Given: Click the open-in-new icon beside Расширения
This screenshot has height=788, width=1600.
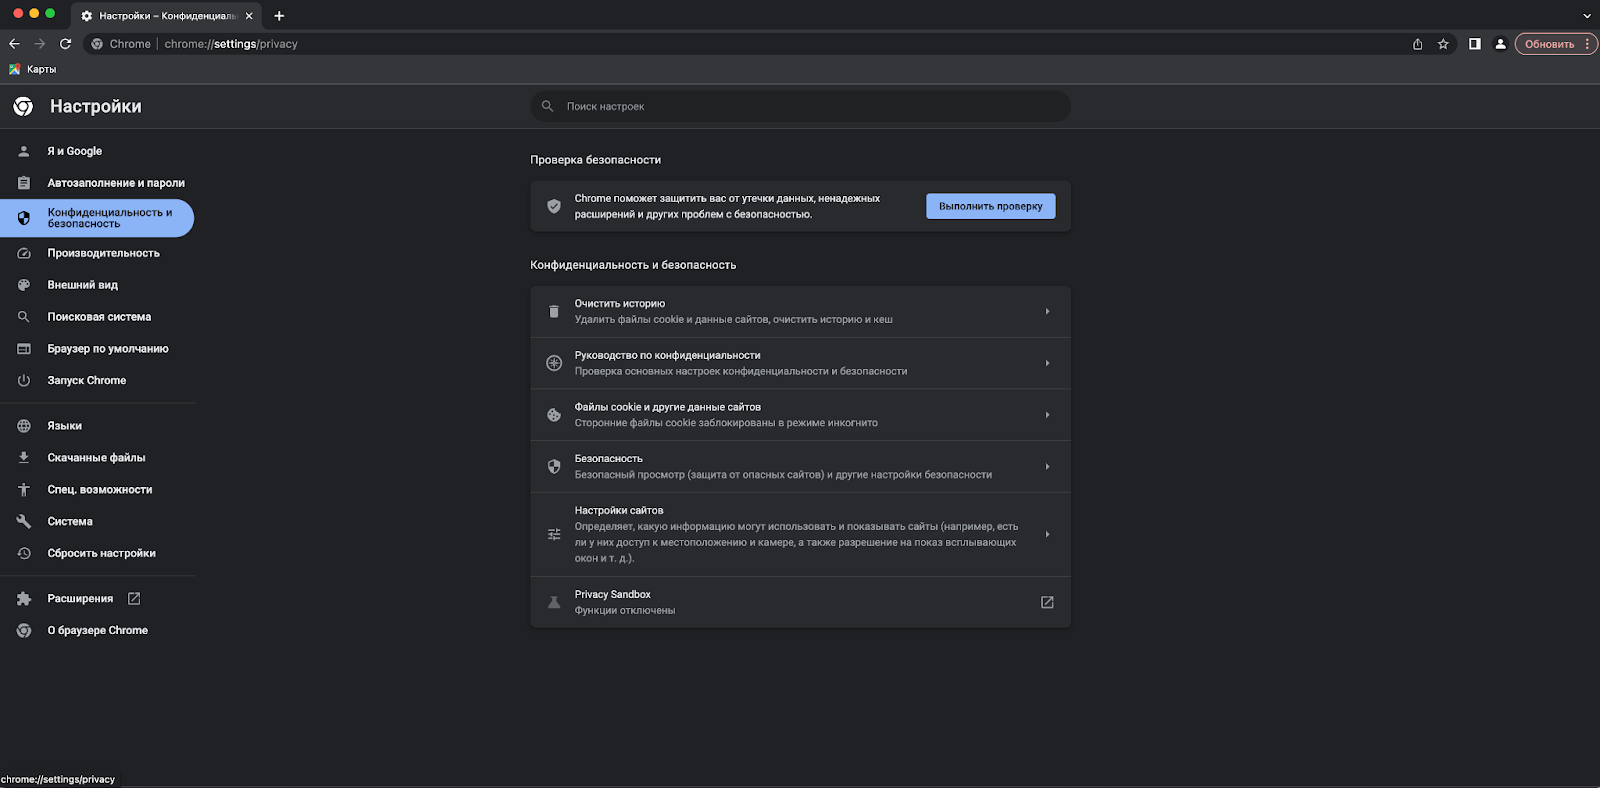Looking at the screenshot, I should click(x=134, y=598).
